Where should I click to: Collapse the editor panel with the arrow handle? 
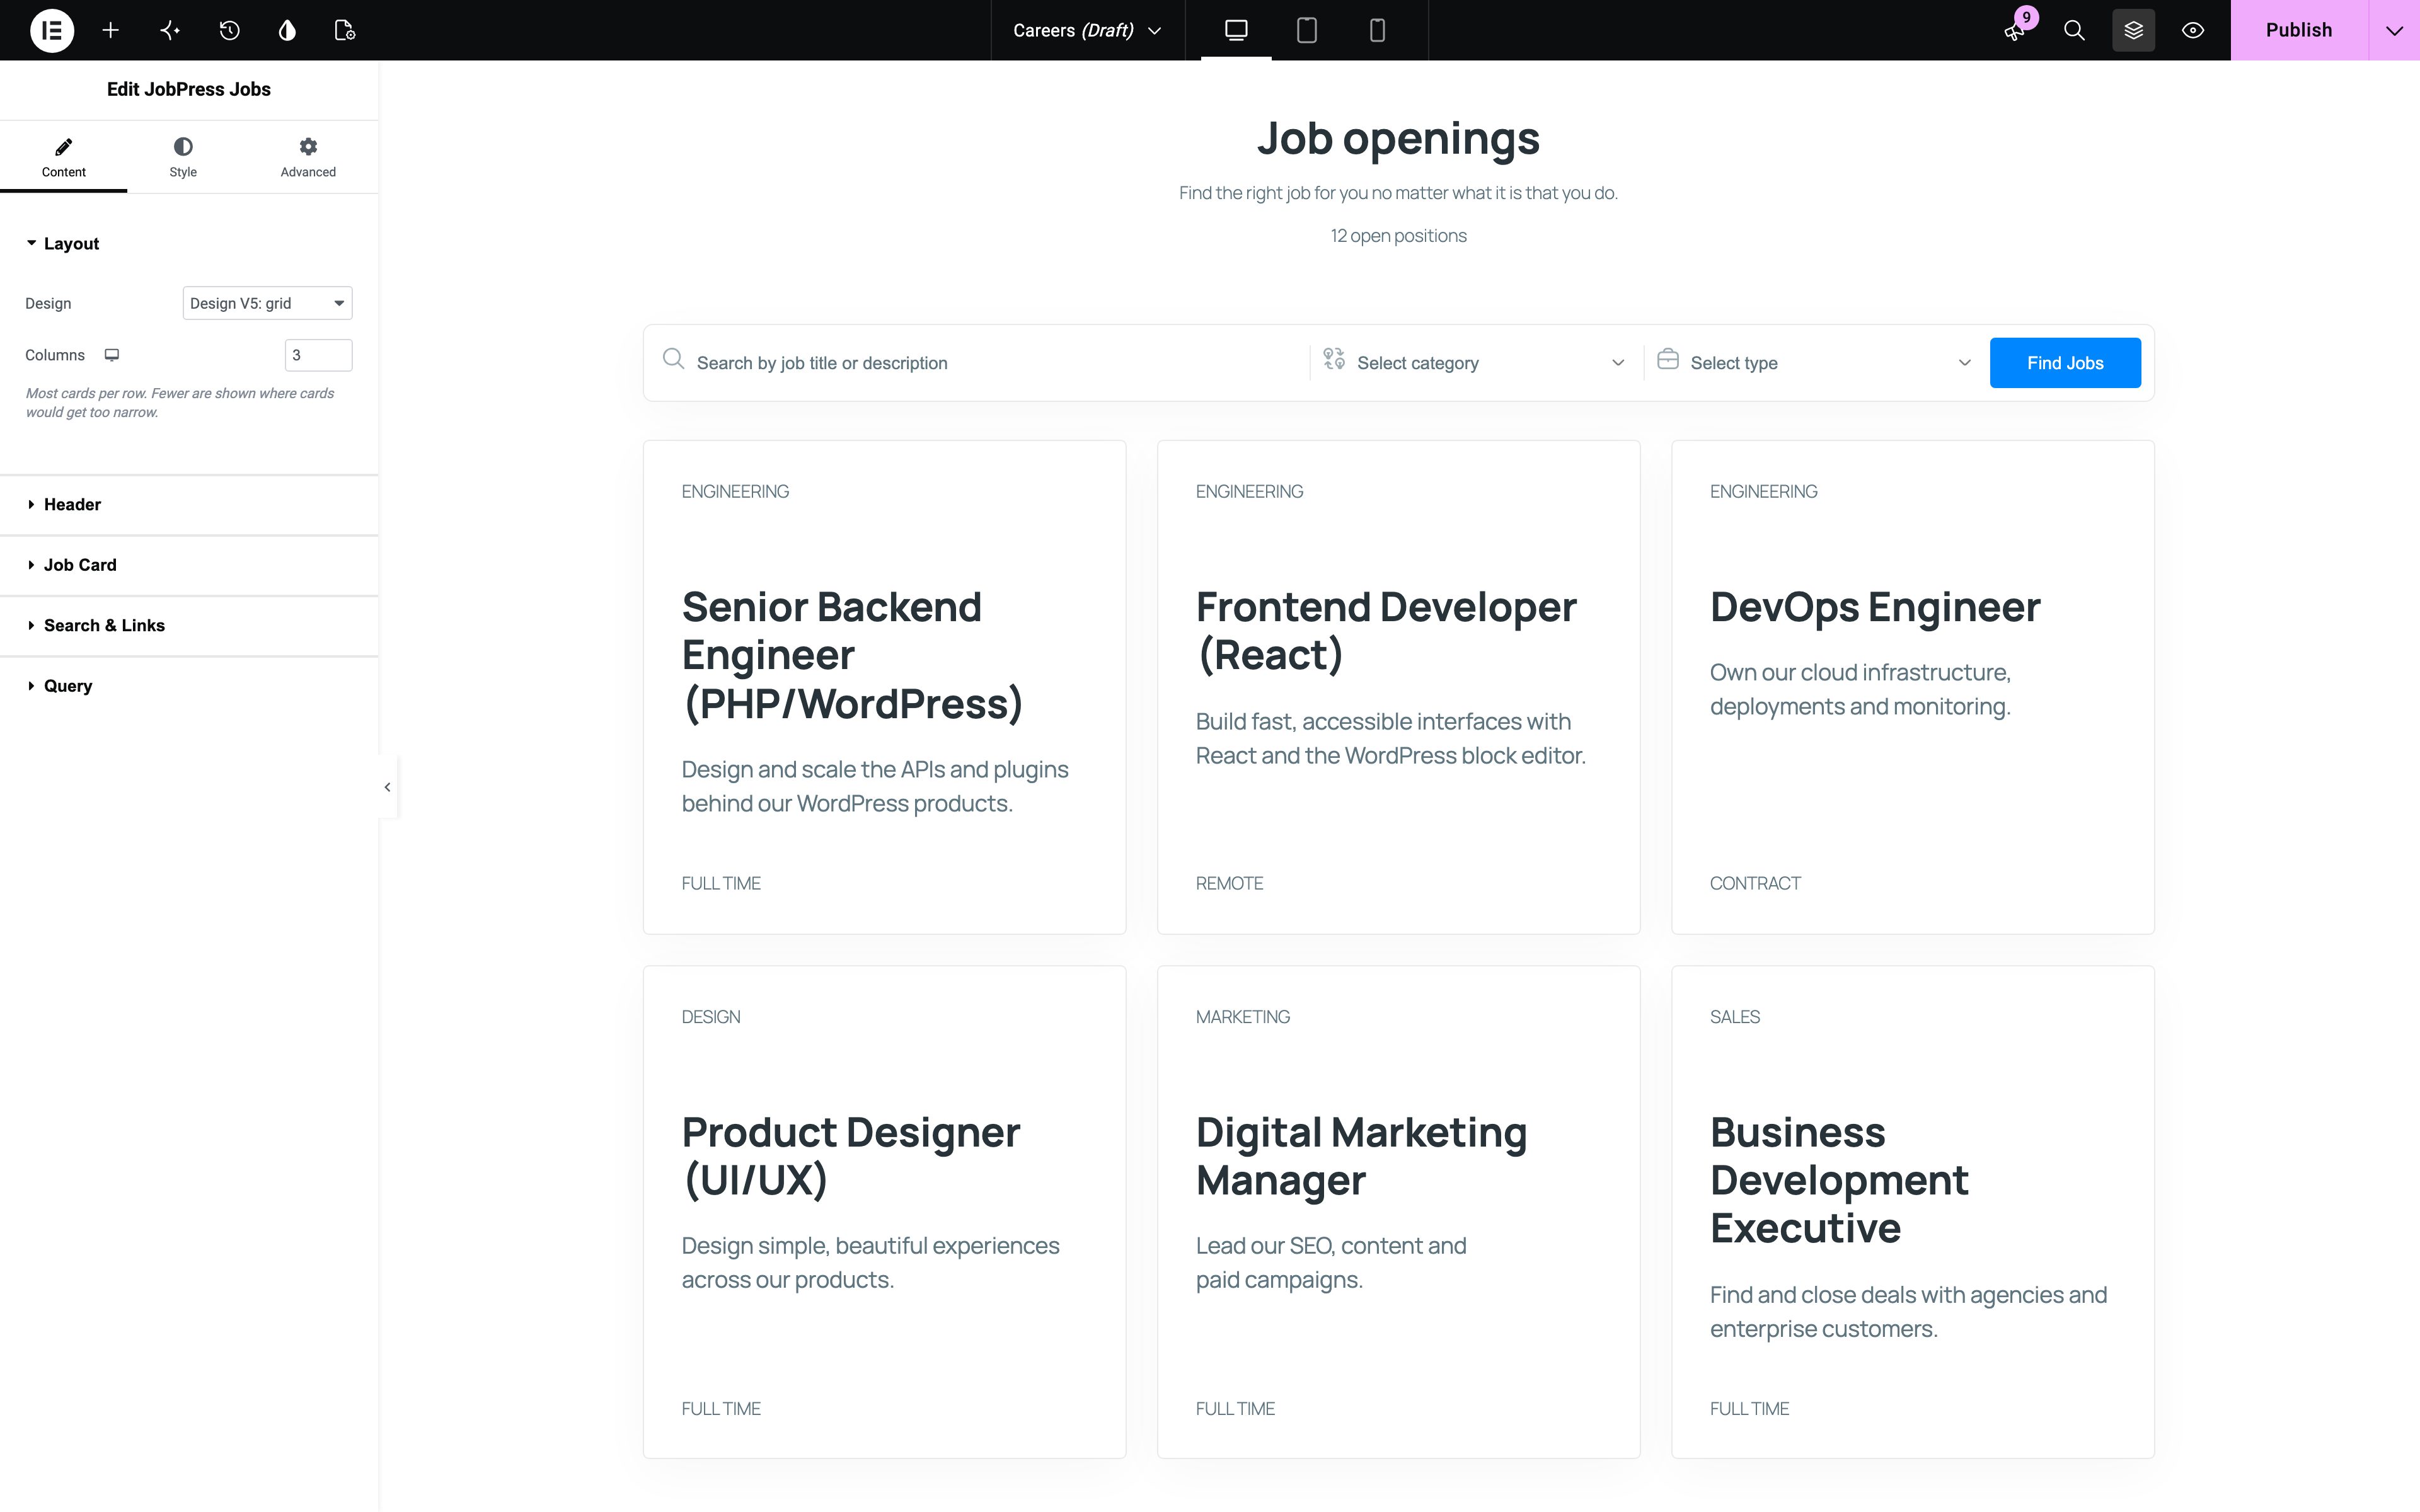coord(387,788)
